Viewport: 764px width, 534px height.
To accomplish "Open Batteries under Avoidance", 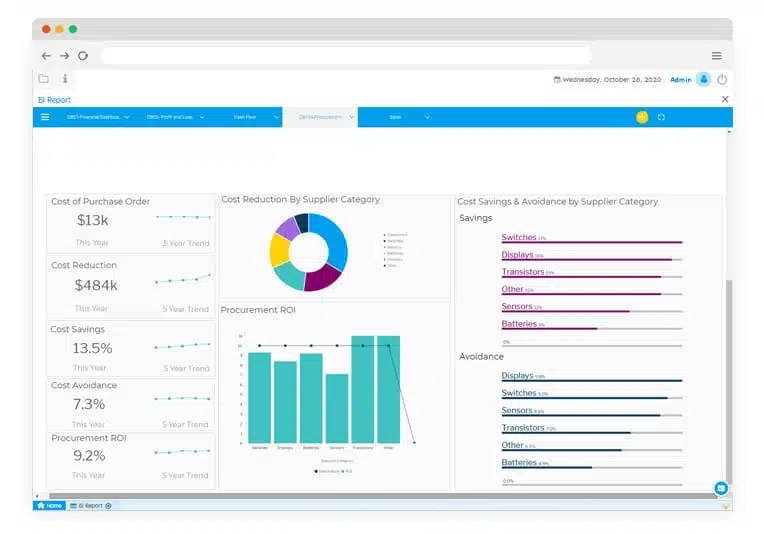I will point(519,463).
